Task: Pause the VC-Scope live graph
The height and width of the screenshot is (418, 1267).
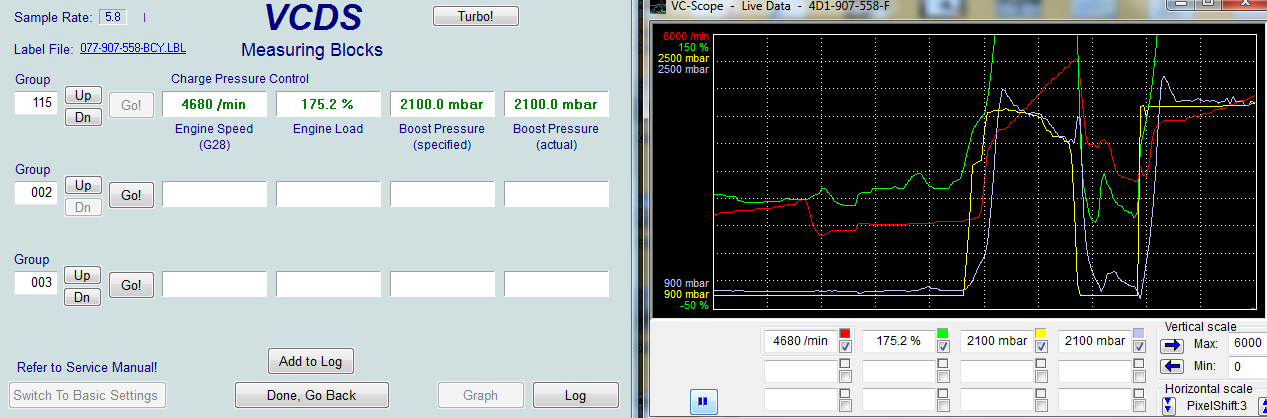Action: [703, 401]
